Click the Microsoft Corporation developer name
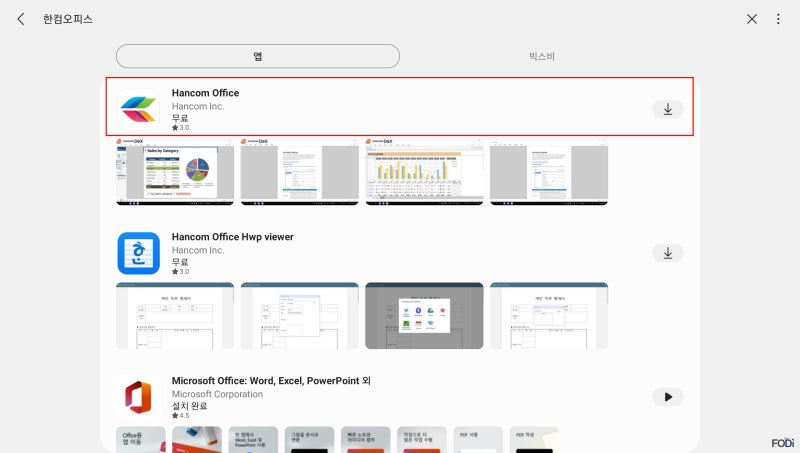Image resolution: width=800 pixels, height=453 pixels. coord(217,394)
